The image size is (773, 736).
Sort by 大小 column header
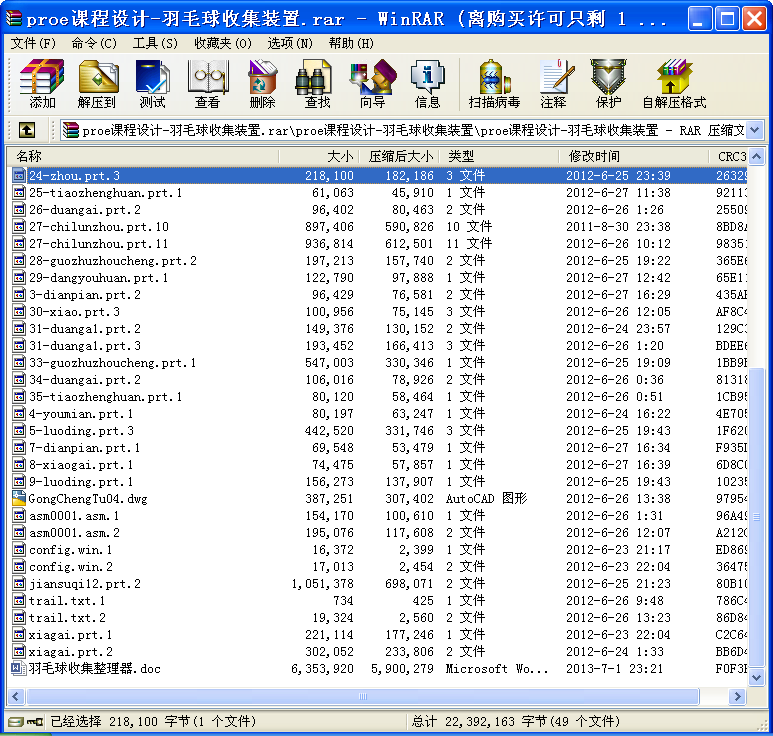319,157
